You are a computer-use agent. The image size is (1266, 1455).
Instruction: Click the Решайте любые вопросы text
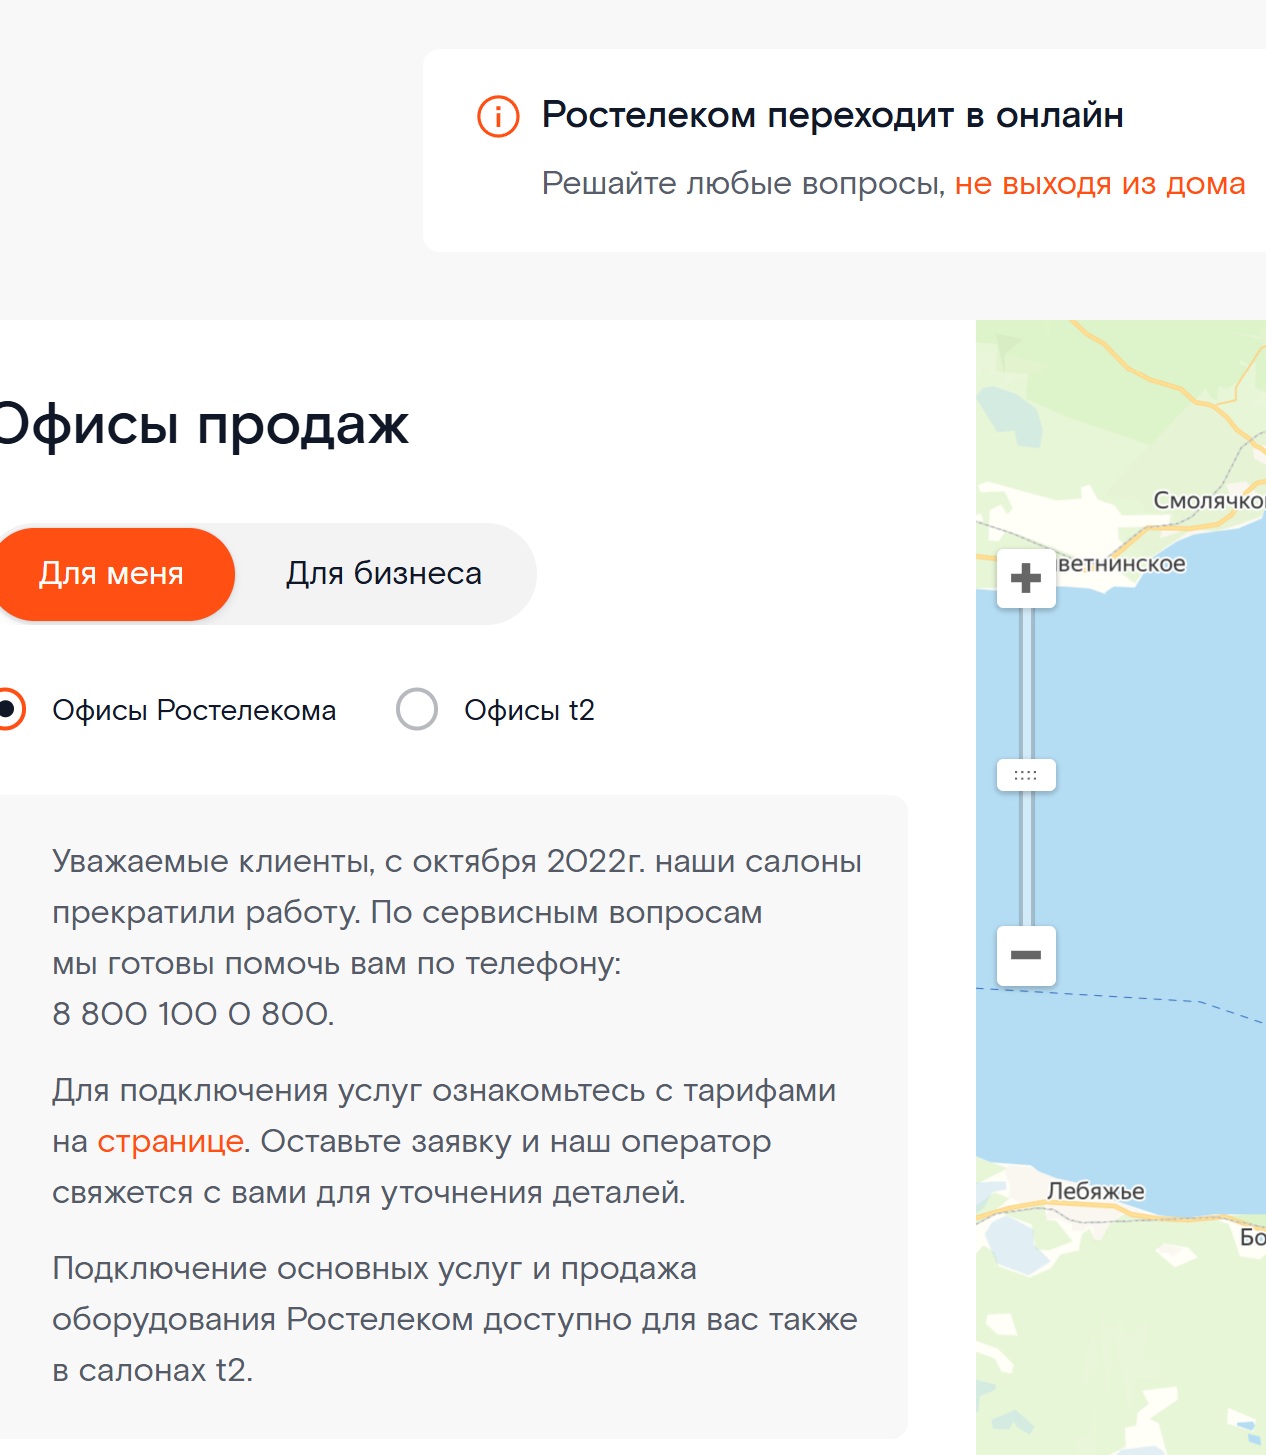coord(743,184)
